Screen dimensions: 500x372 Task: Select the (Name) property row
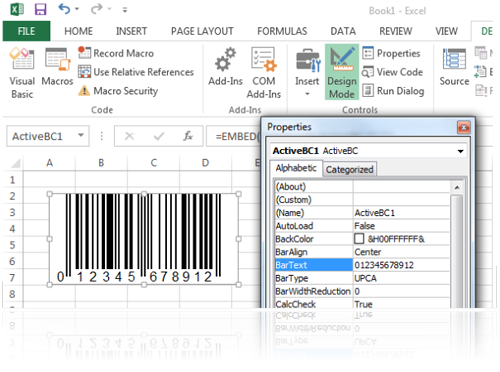362,213
